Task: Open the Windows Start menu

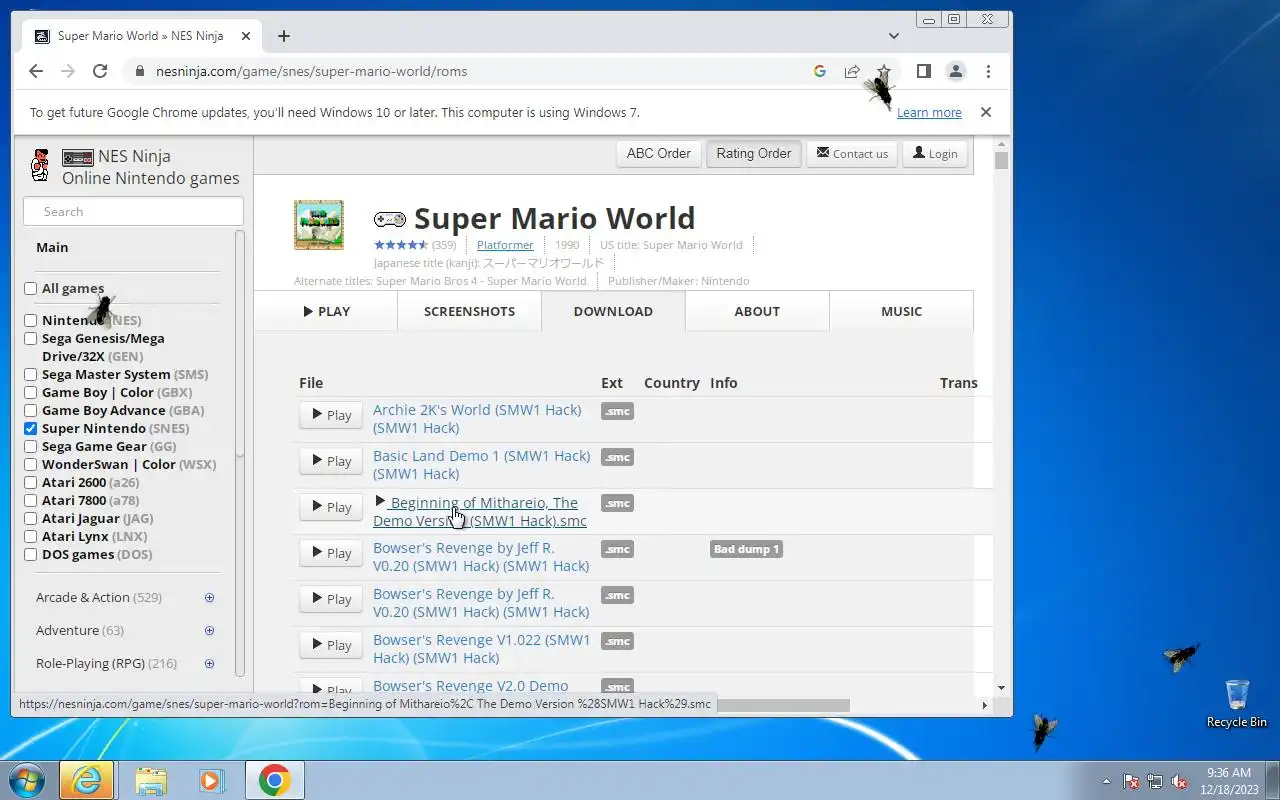Action: coord(26,780)
